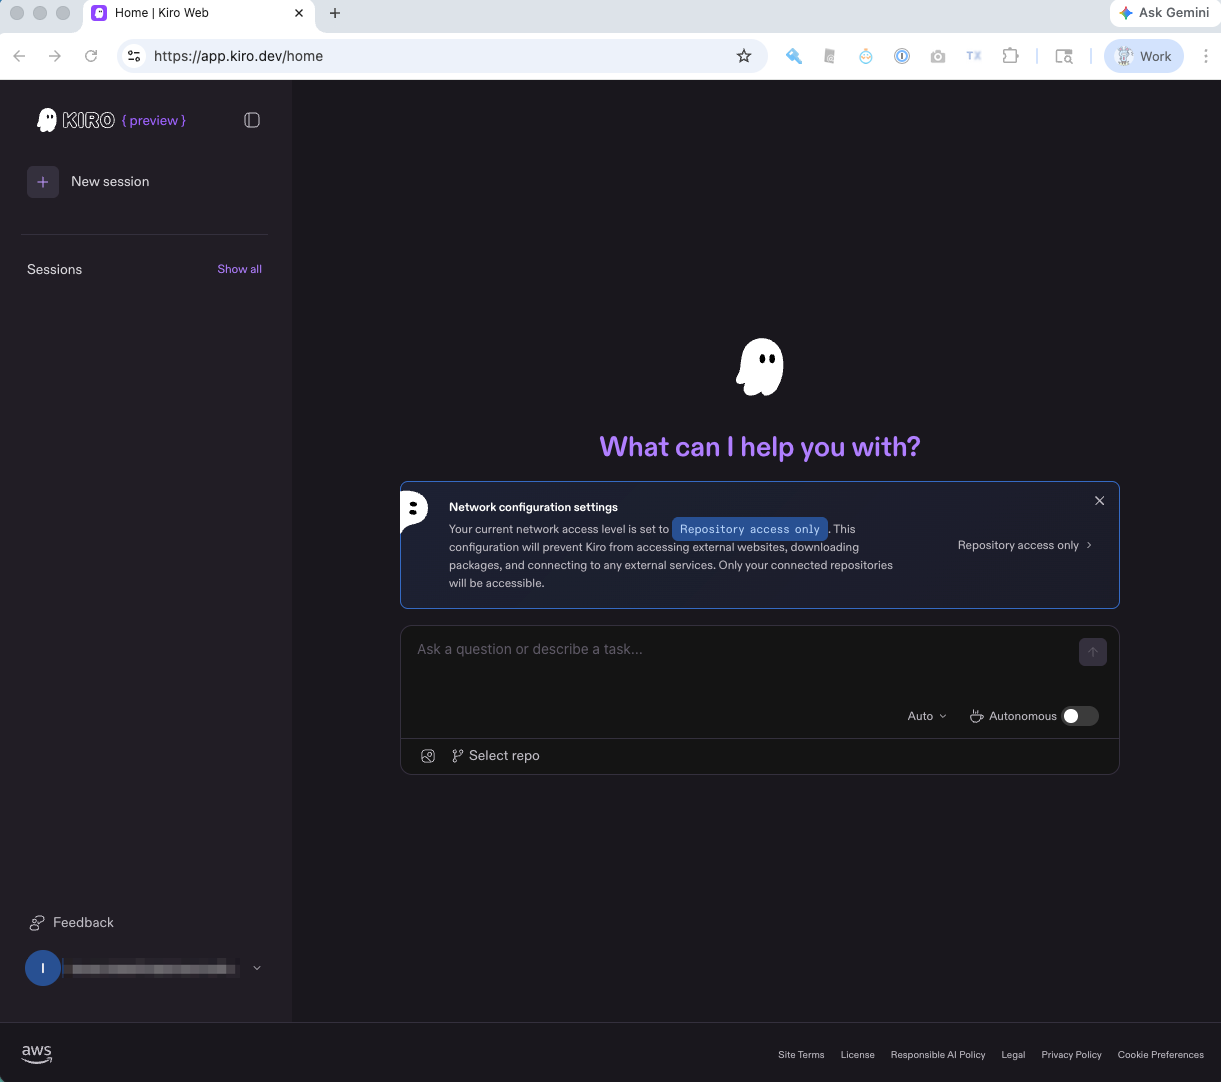
Task: Dismiss the Network configuration settings banner
Action: [x=1100, y=501]
